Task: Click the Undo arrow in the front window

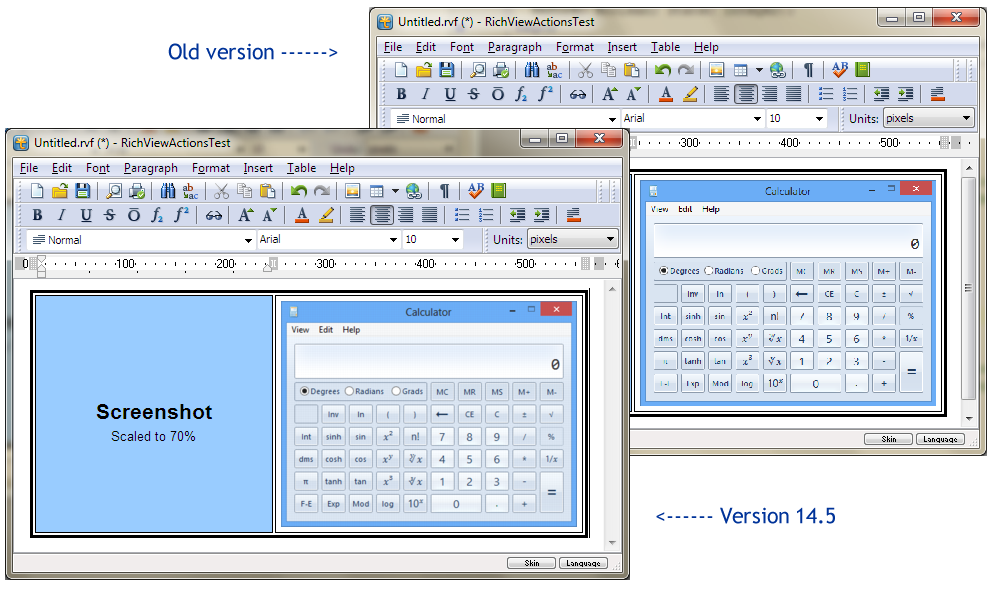Action: (x=298, y=191)
